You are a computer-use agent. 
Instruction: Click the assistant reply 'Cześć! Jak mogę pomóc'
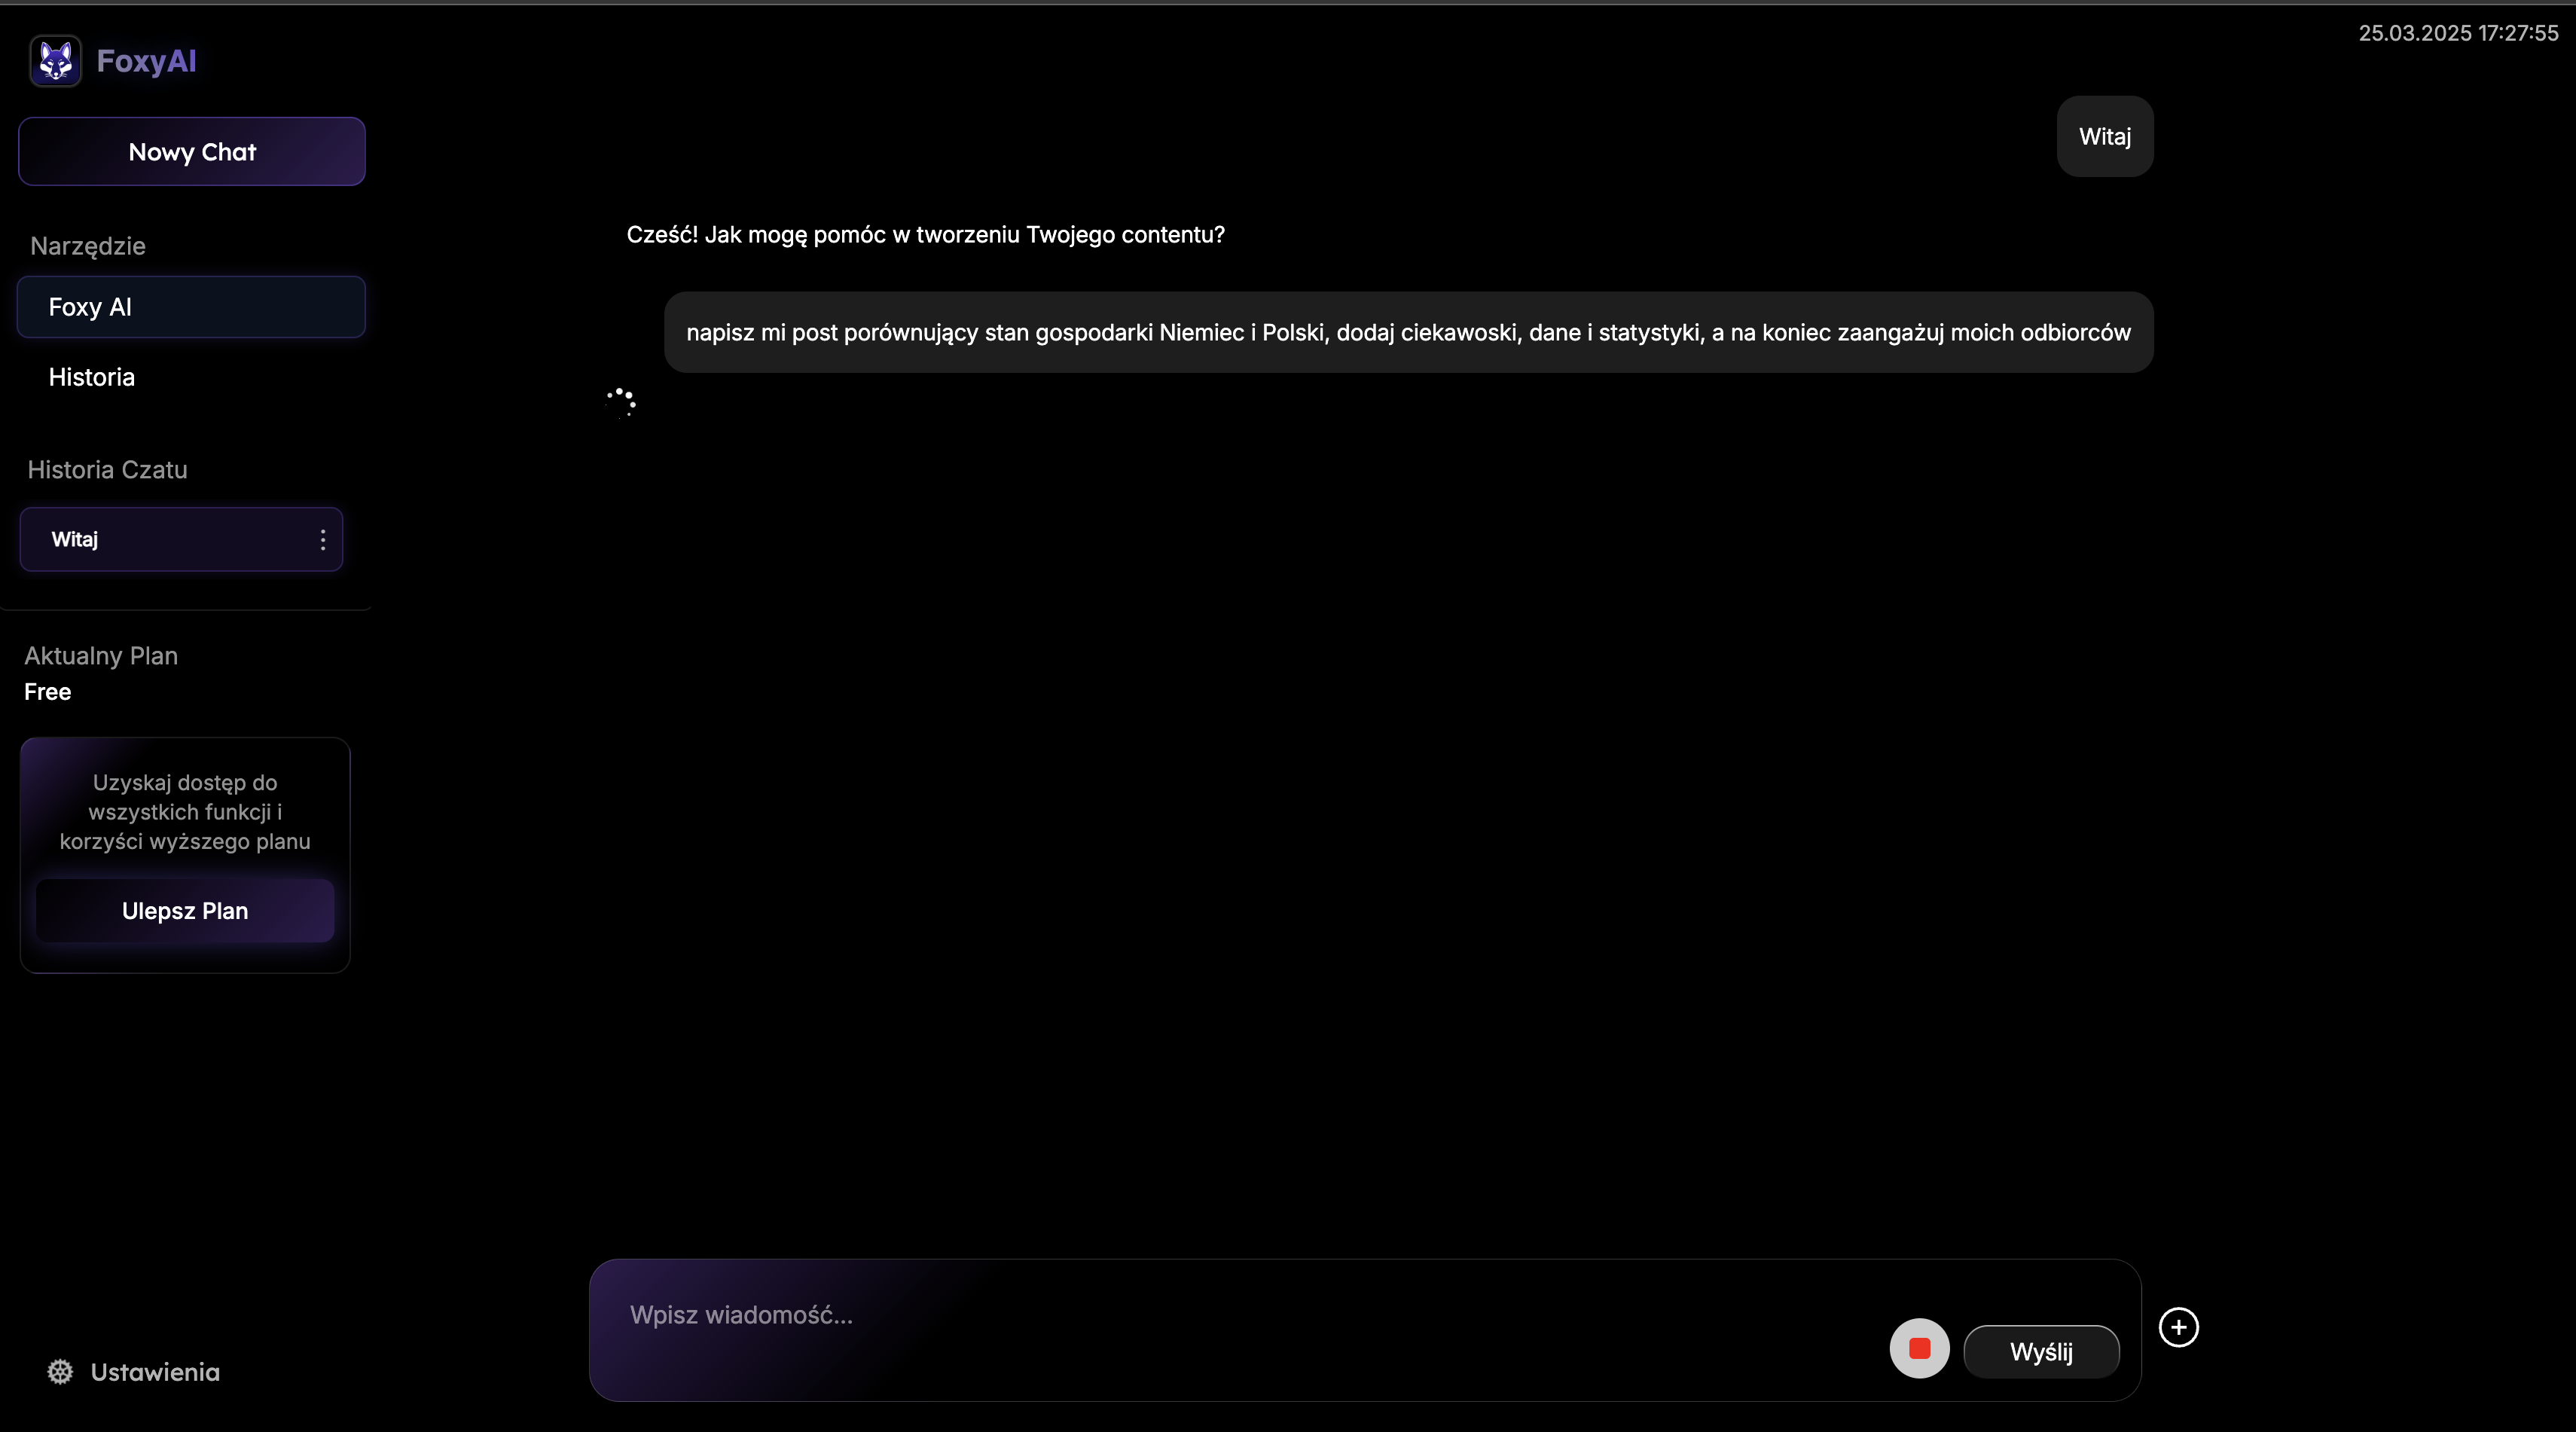point(925,235)
